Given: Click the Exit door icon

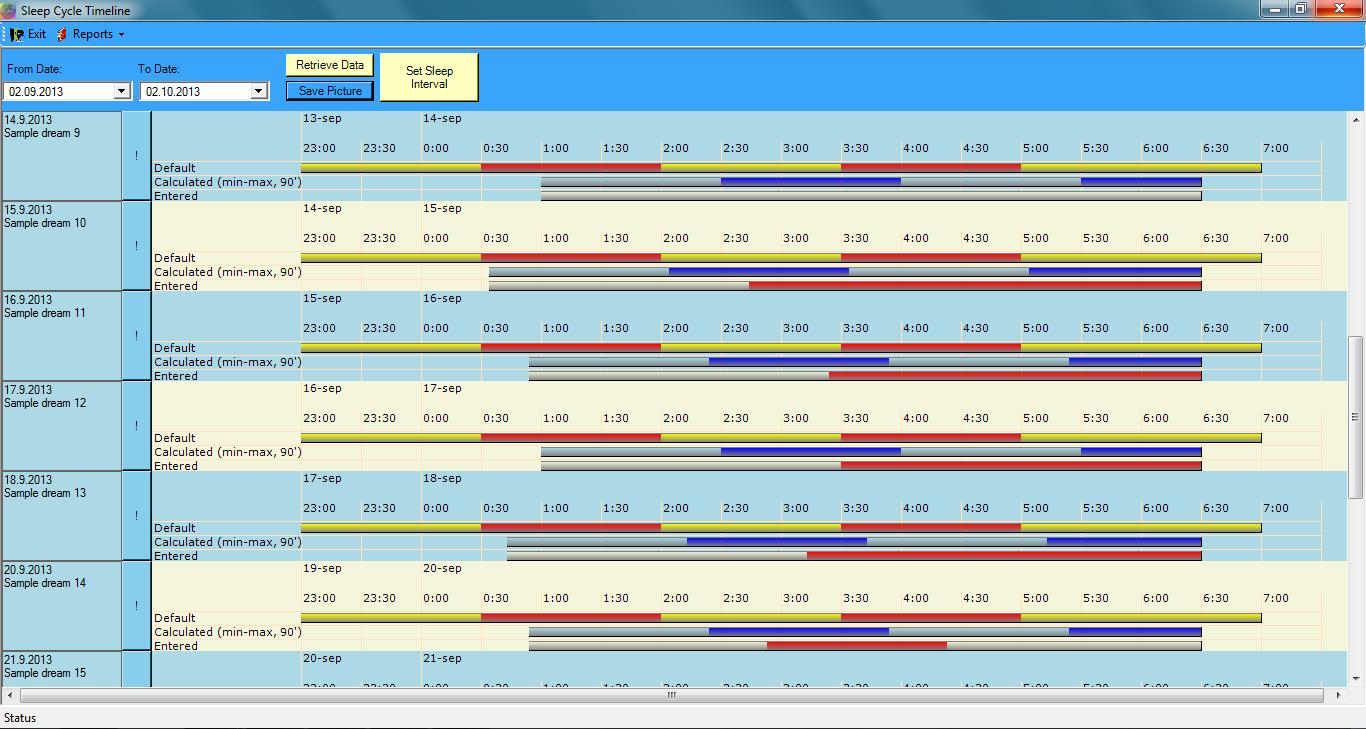Looking at the screenshot, I should [18, 33].
